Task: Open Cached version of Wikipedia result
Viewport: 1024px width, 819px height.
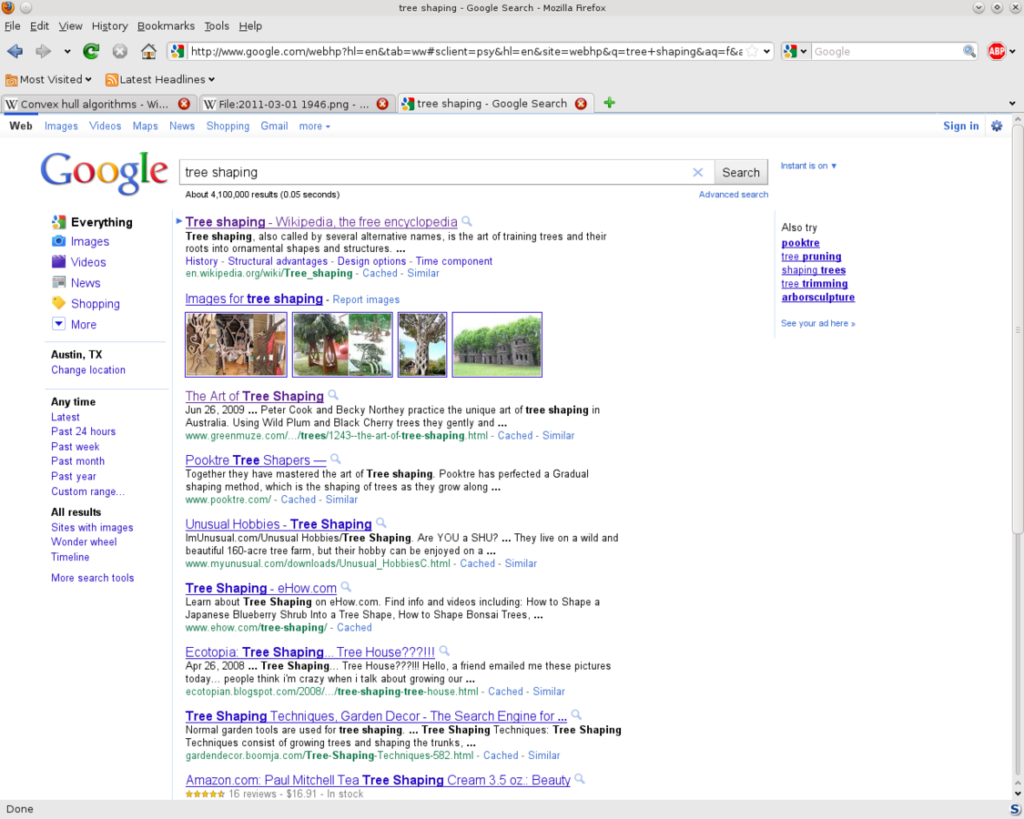Action: [x=379, y=273]
